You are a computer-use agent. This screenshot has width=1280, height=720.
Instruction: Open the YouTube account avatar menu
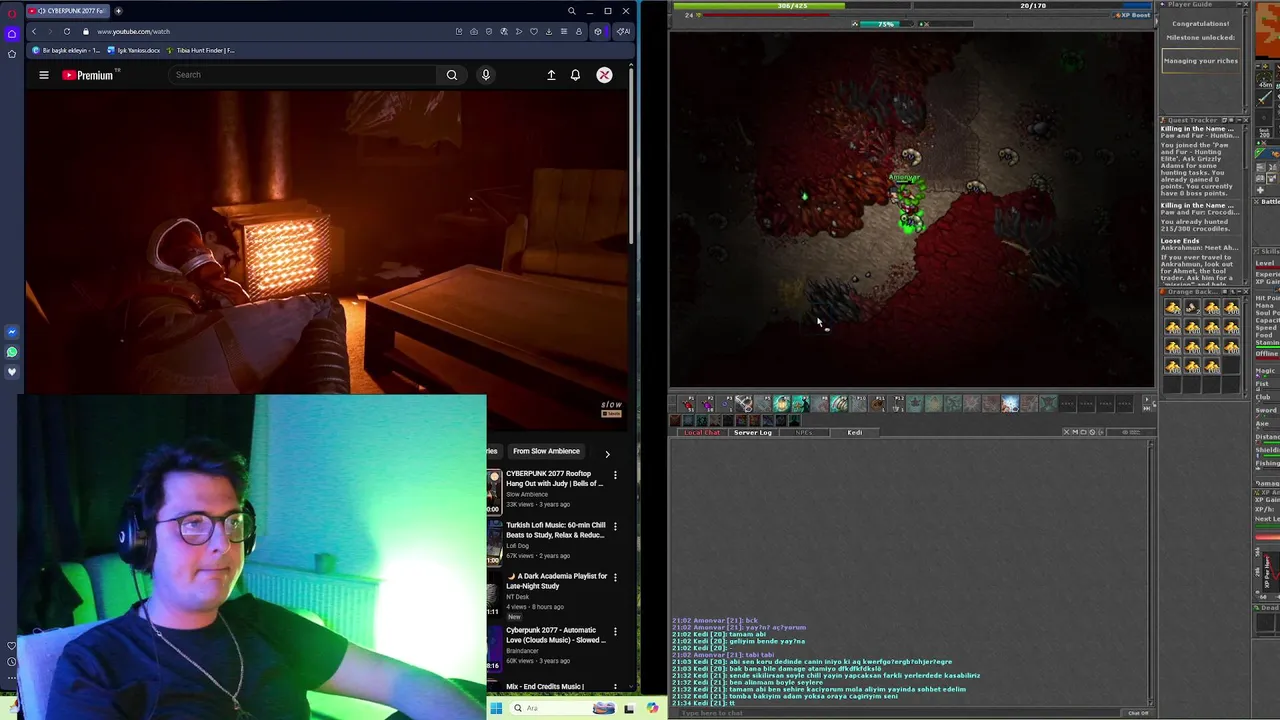pos(604,75)
